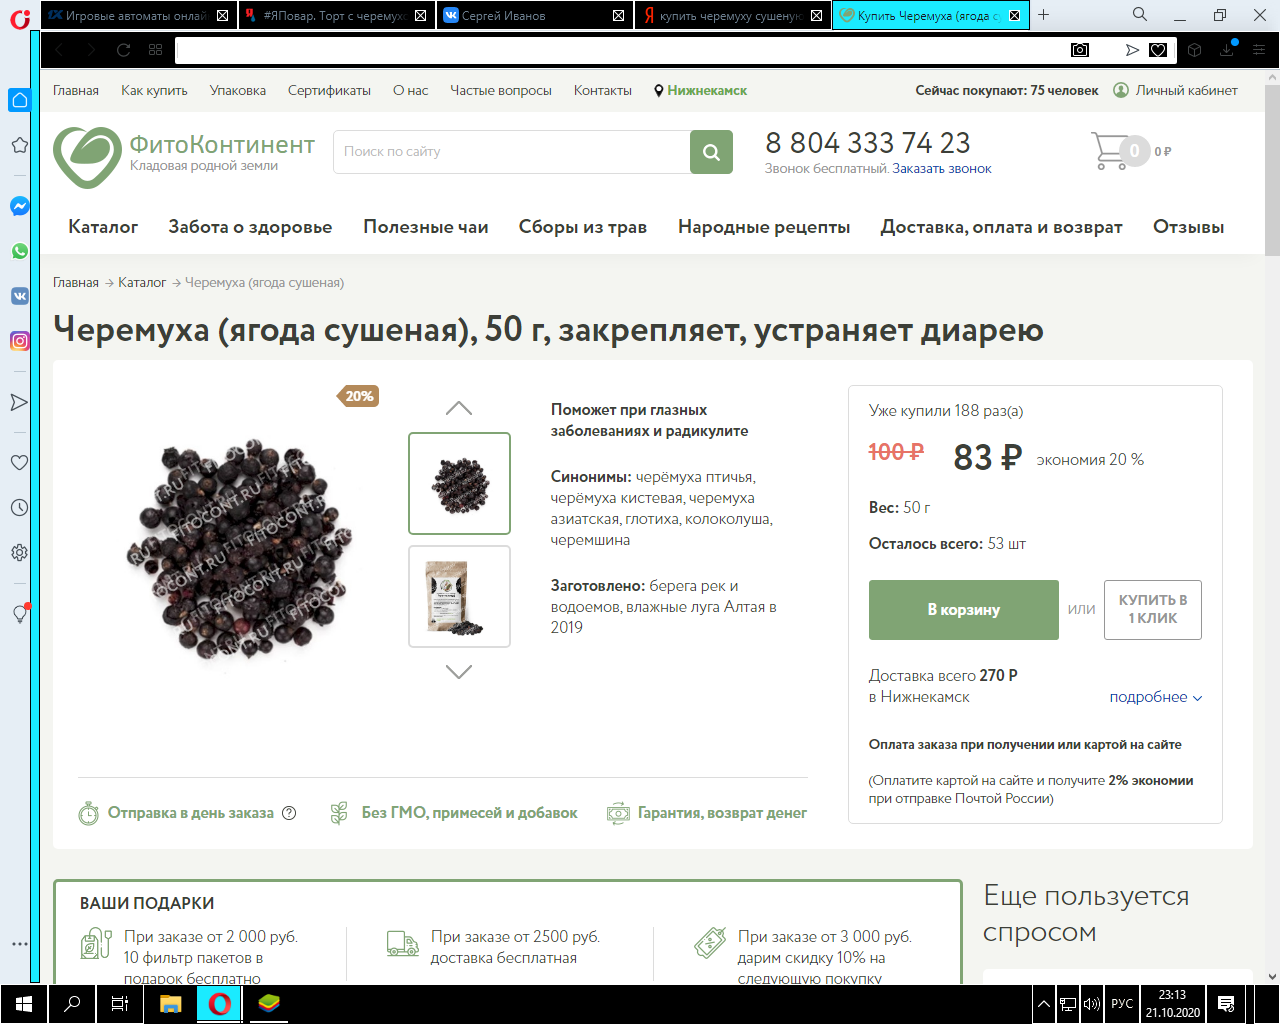Screen dimensions: 1280x1024
Task: Click the 'Купить в 1 клик' button
Action: 1152,609
